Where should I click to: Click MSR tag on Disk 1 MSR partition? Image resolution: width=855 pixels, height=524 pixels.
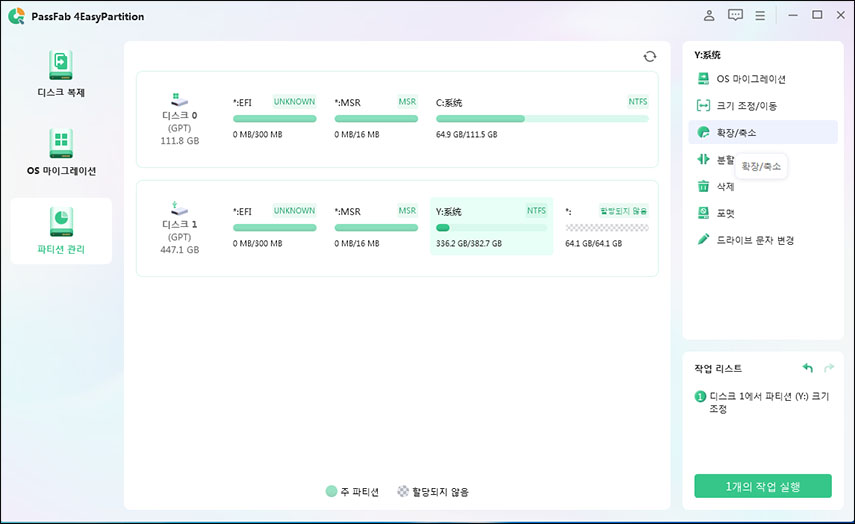tap(407, 210)
